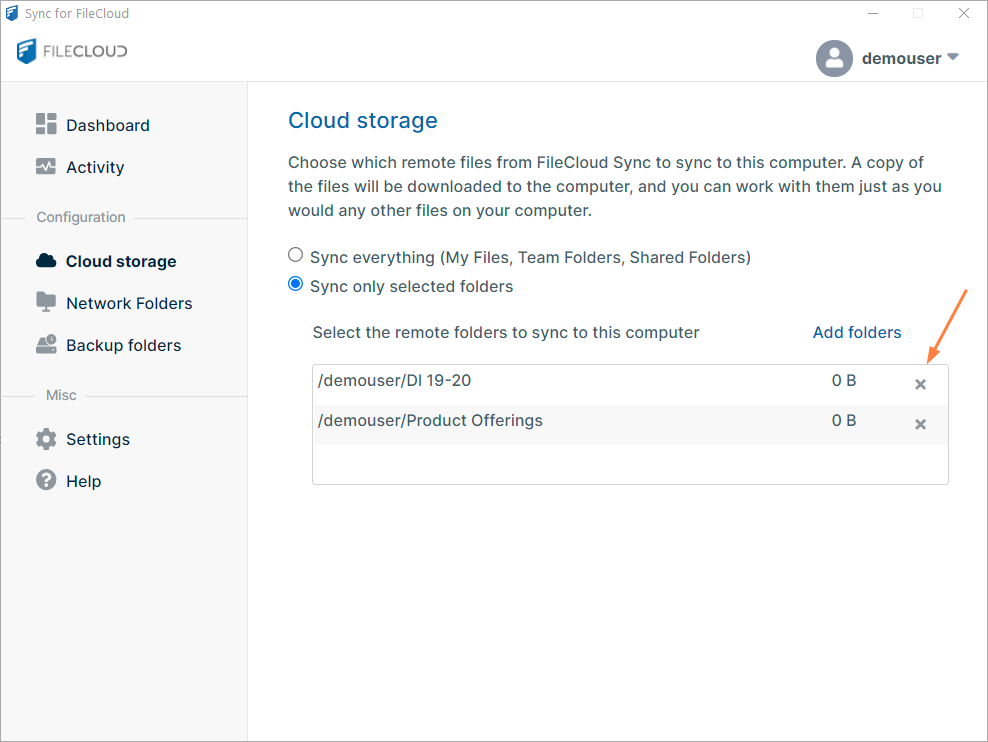Image resolution: width=988 pixels, height=742 pixels.
Task: Click the Add folders link
Action: click(x=857, y=331)
